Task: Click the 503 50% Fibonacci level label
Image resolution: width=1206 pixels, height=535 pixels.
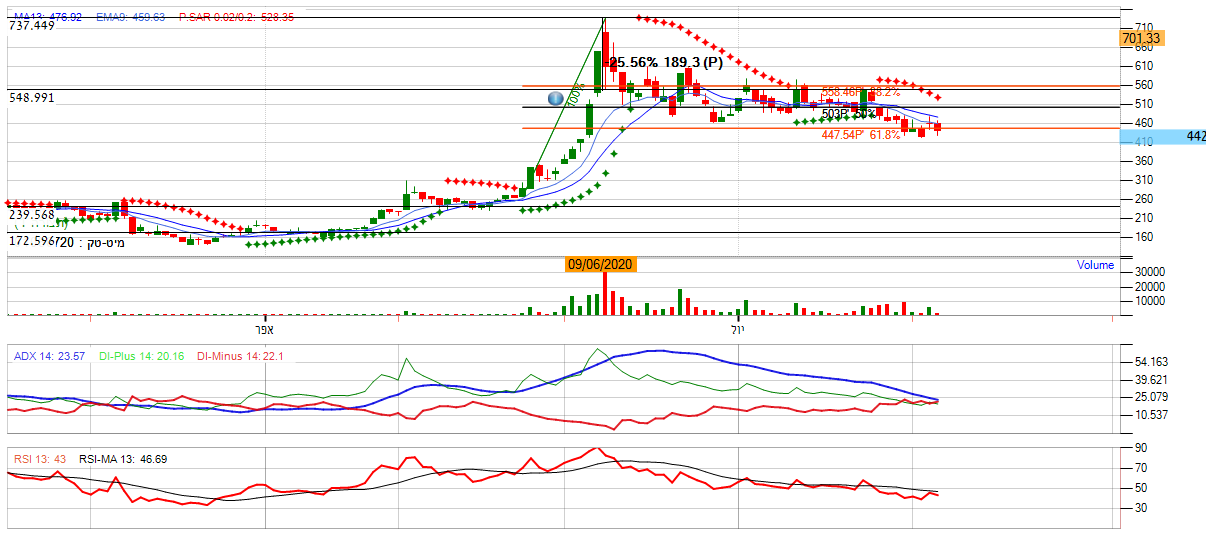Action: (x=848, y=113)
